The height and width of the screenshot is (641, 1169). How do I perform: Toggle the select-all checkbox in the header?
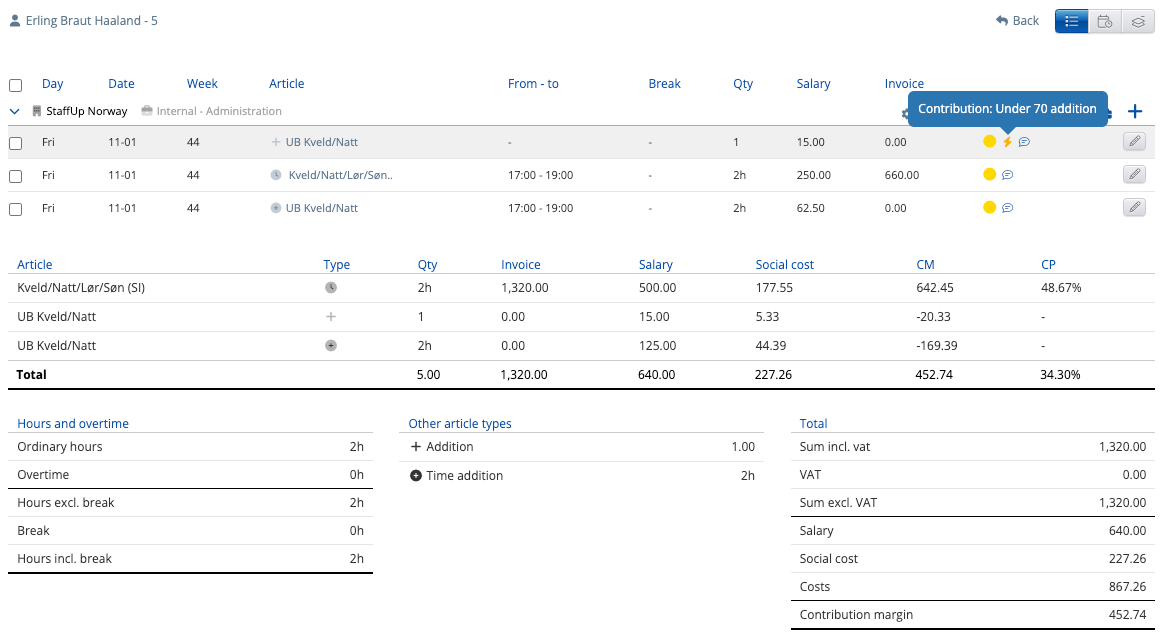(15, 85)
